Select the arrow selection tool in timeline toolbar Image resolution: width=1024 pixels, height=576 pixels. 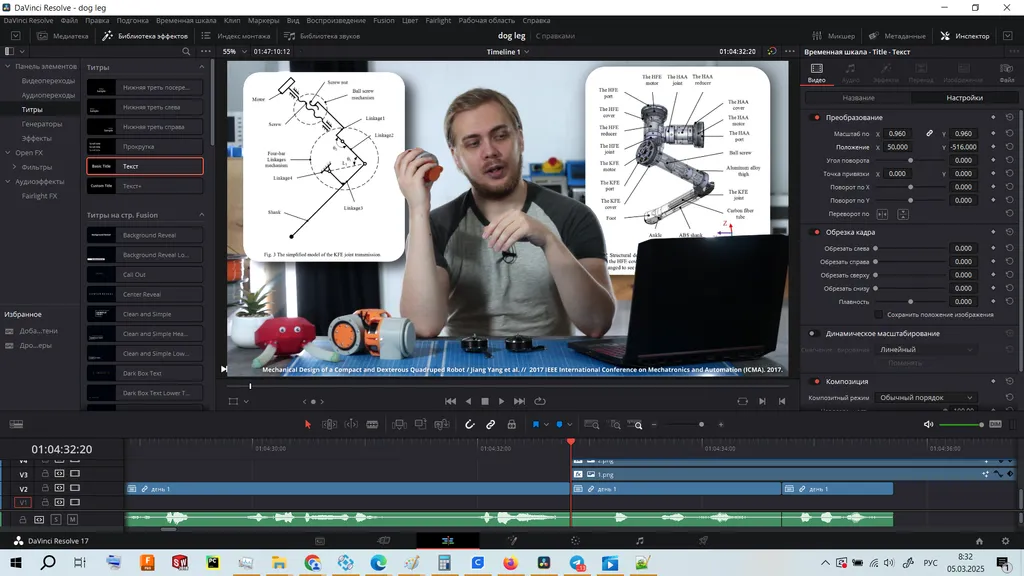(308, 424)
